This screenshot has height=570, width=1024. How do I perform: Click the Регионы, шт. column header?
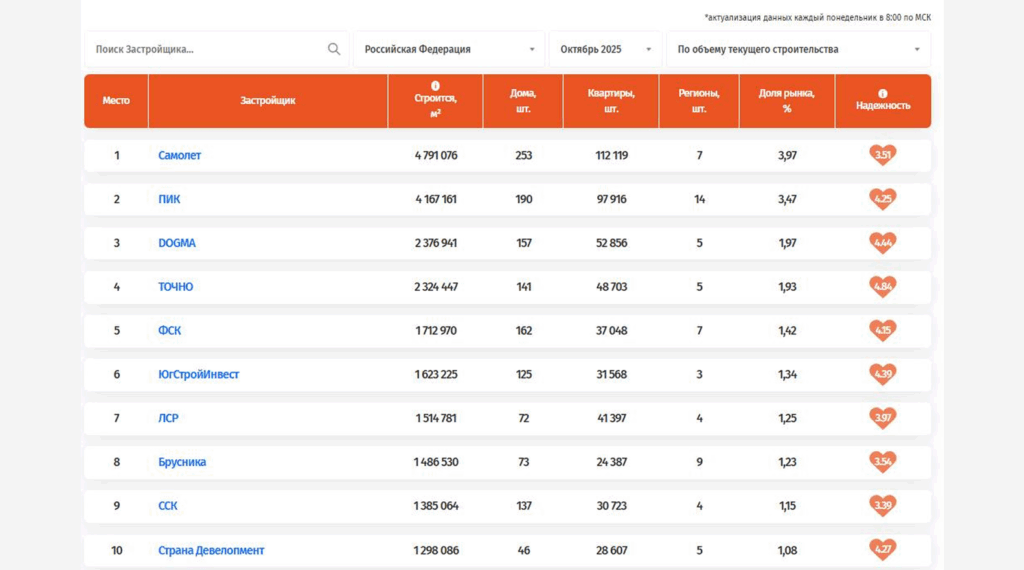[x=699, y=101]
